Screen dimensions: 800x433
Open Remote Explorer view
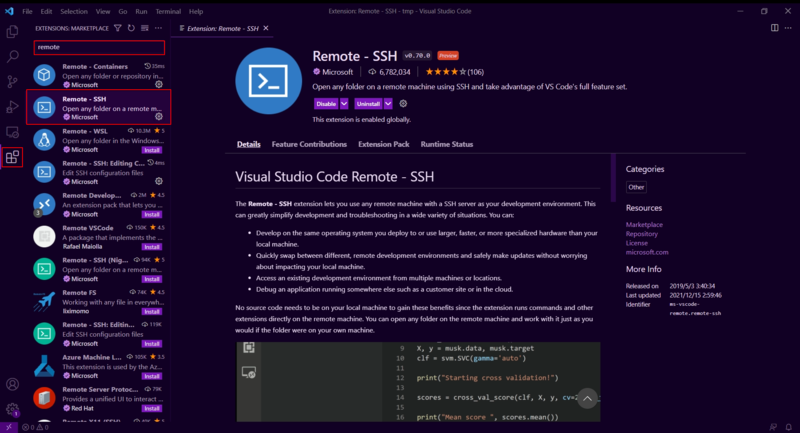12,132
